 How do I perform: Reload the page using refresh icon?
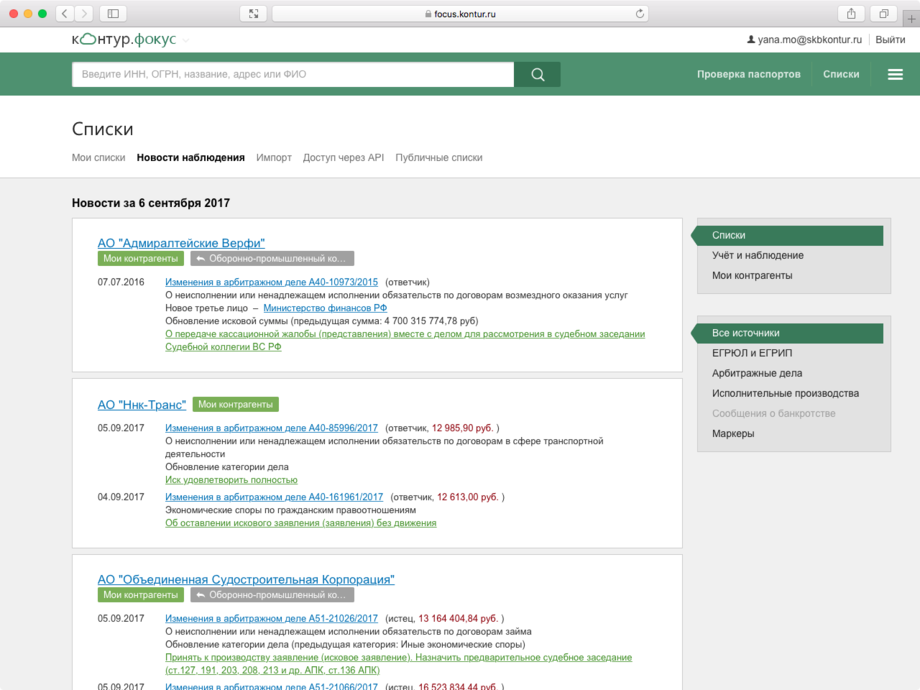(x=640, y=14)
